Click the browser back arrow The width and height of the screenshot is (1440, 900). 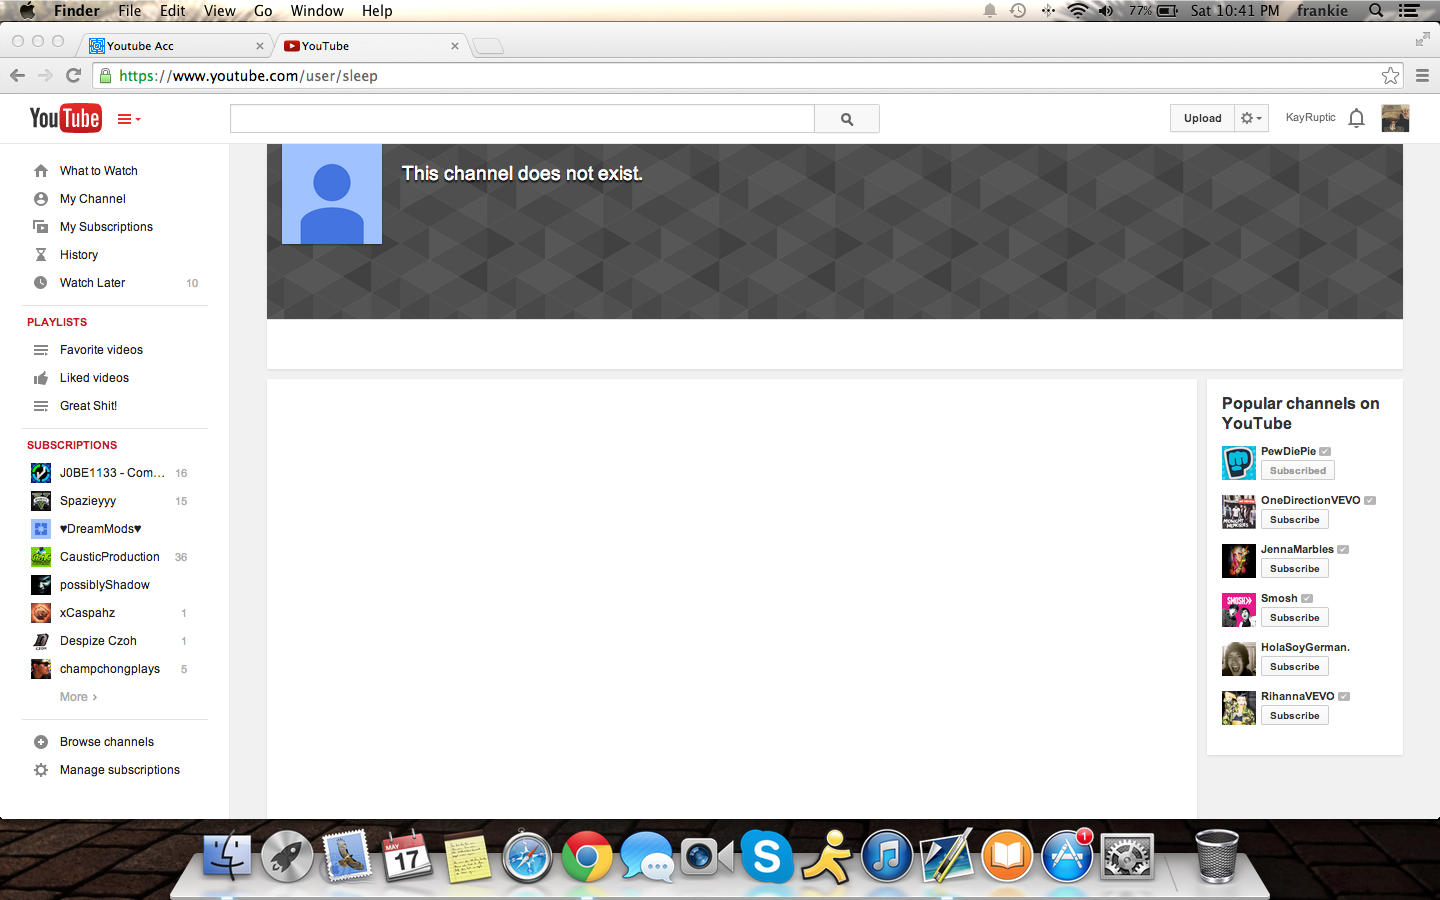click(17, 76)
